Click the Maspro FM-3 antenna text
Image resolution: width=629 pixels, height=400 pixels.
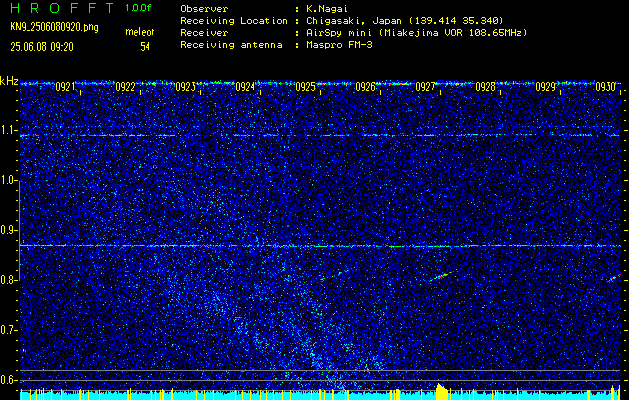(x=338, y=45)
